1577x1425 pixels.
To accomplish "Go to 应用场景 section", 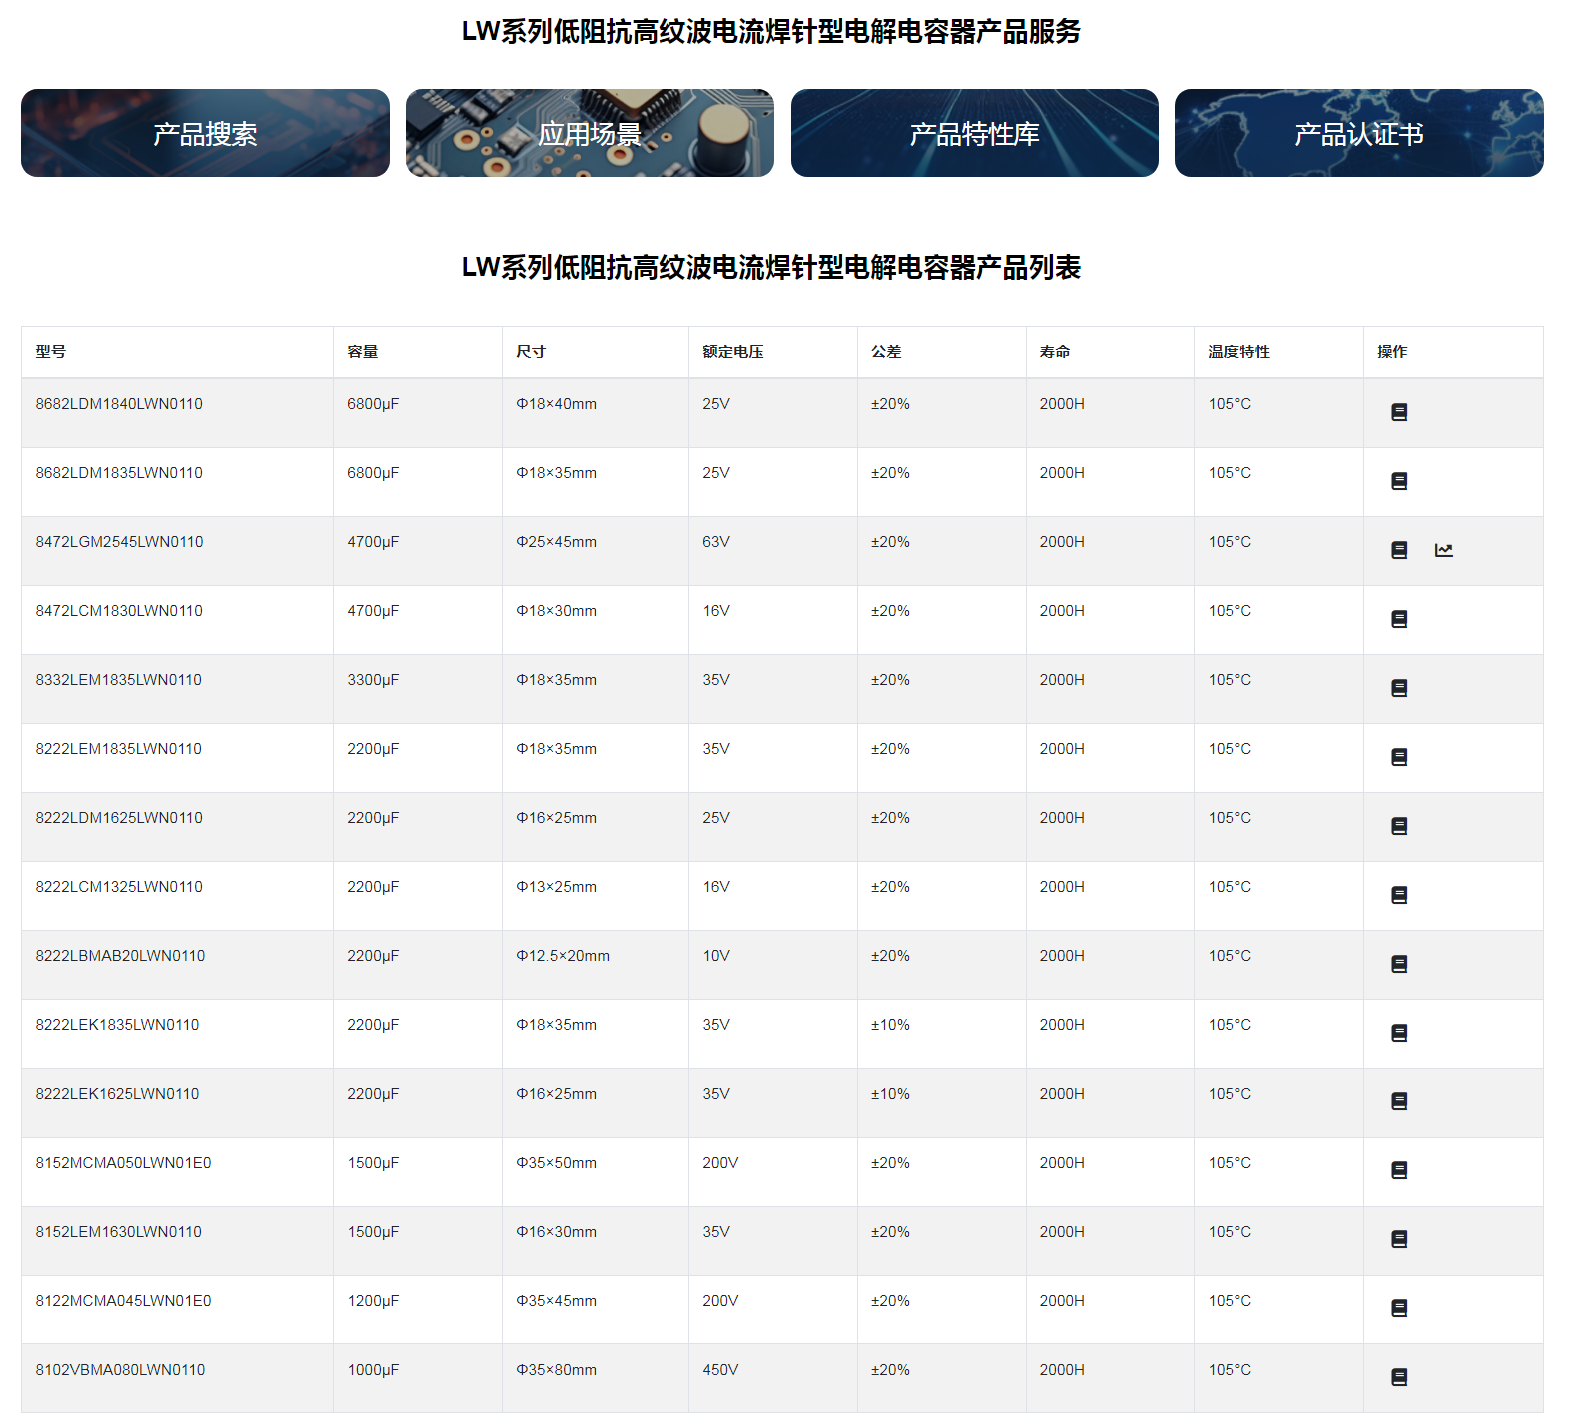I will click(589, 133).
